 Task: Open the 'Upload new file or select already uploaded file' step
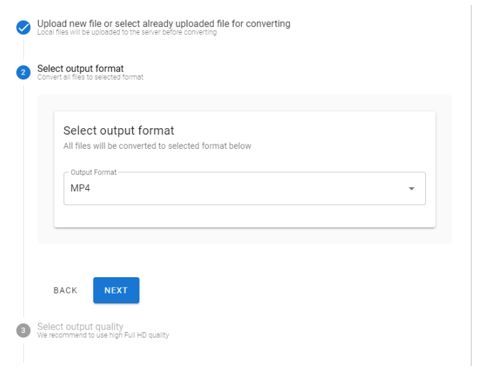(x=164, y=24)
